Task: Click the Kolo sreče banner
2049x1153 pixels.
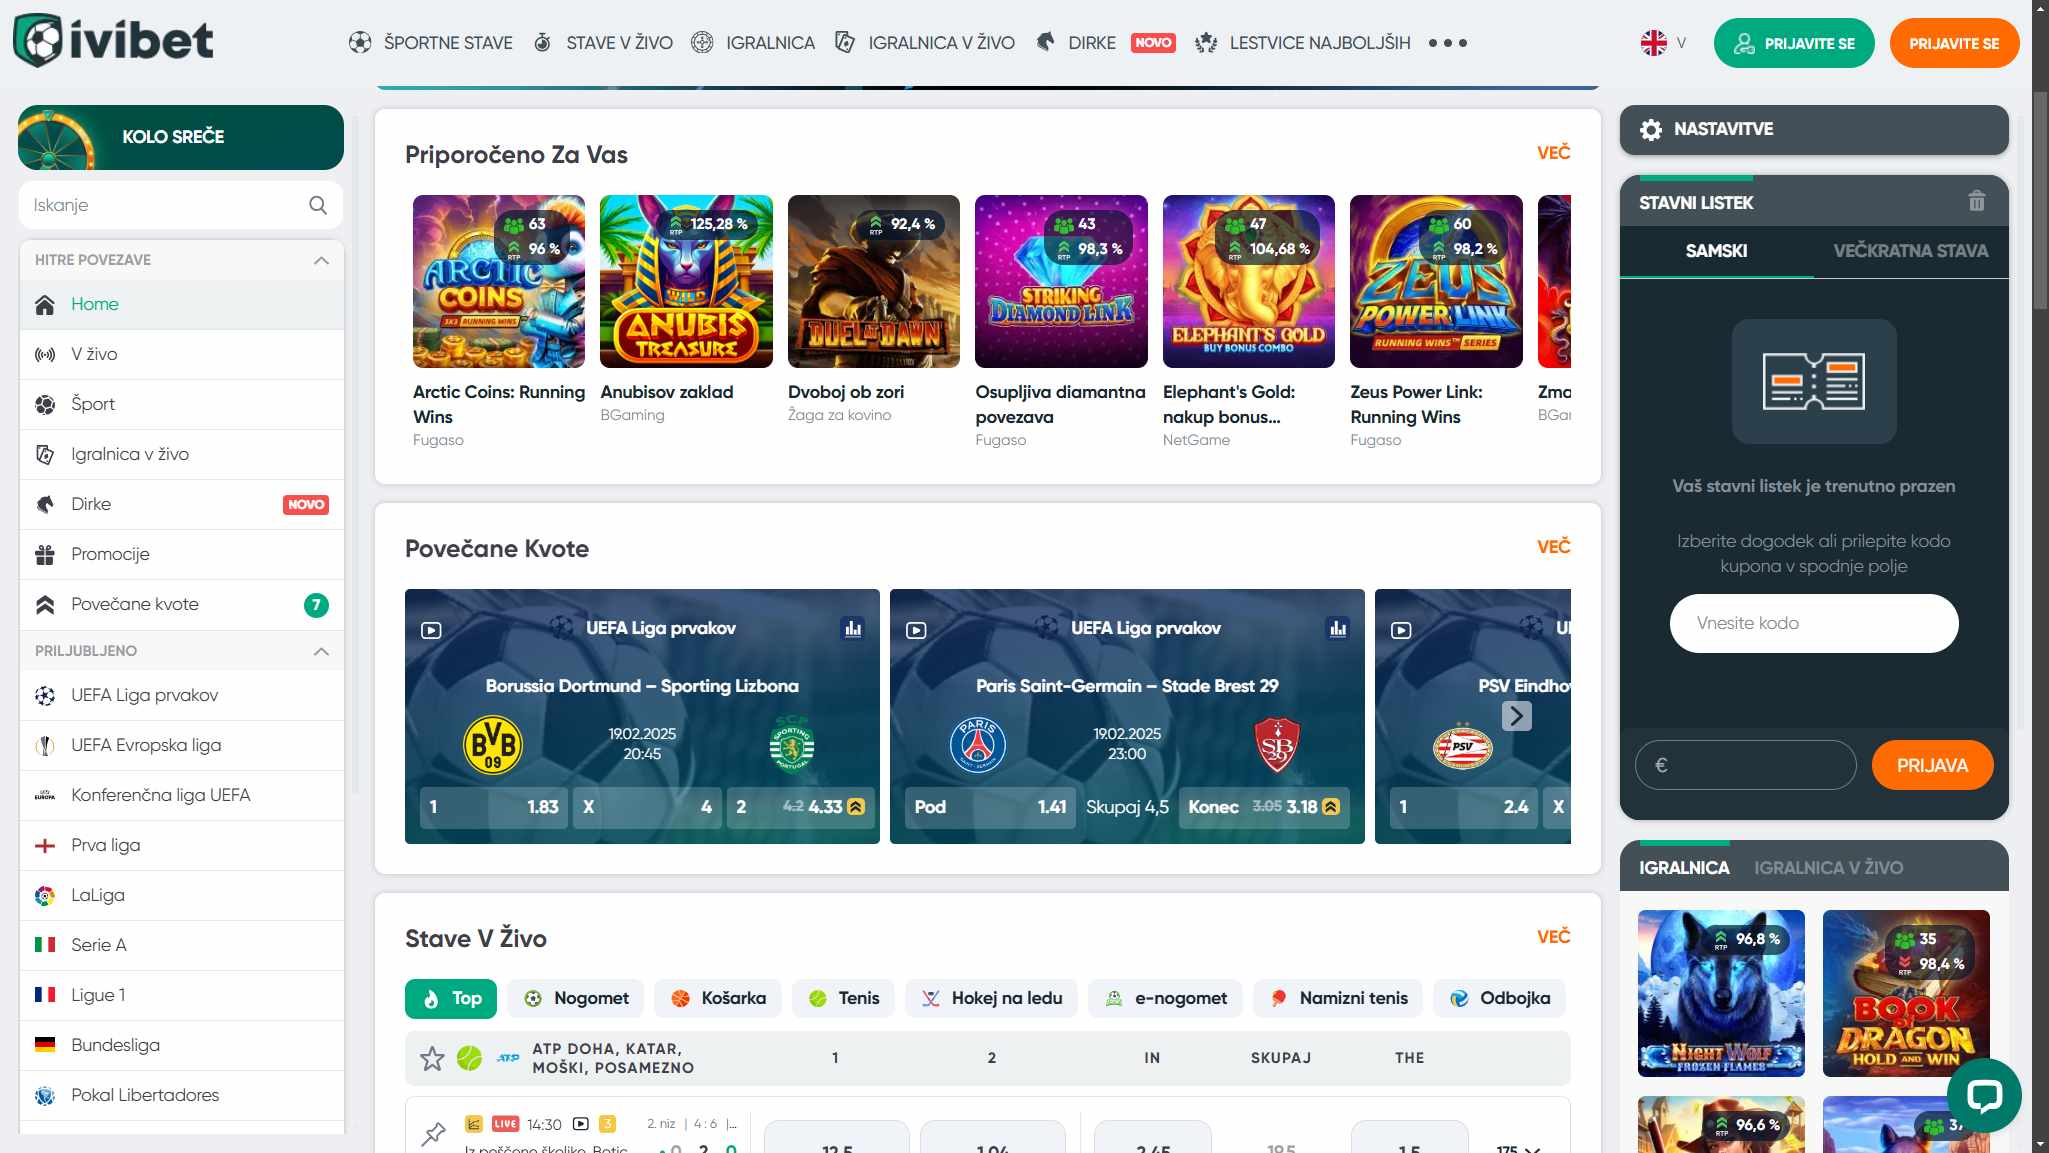Action: [x=181, y=137]
